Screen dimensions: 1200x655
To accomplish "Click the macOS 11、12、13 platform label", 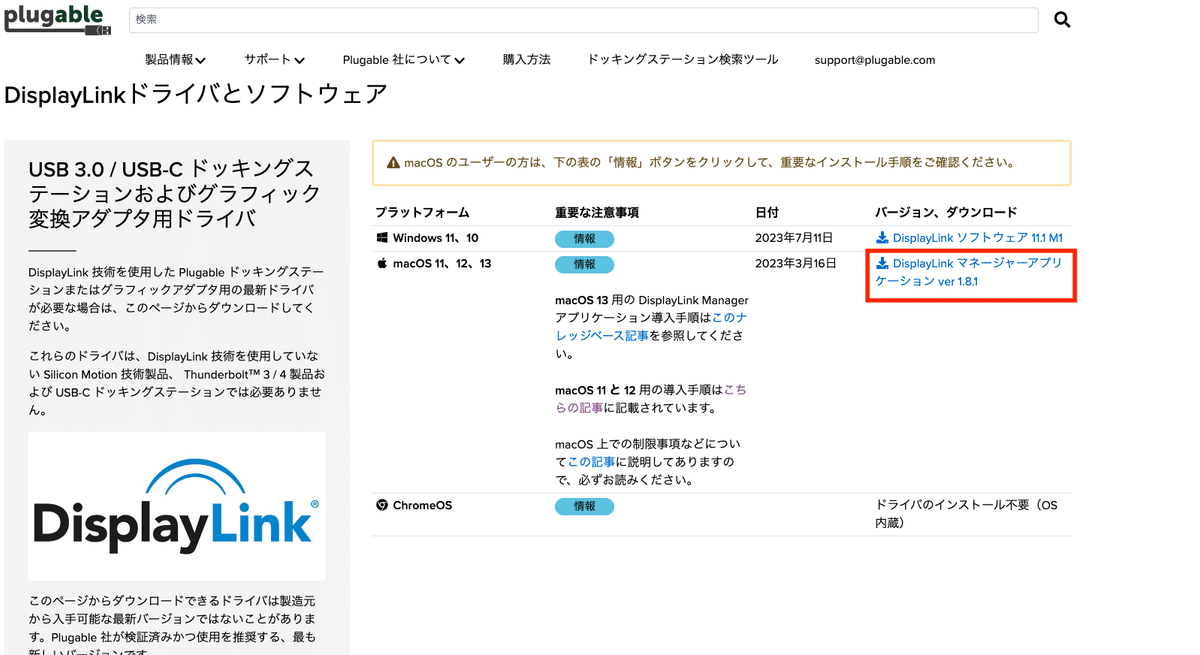I will 442,264.
